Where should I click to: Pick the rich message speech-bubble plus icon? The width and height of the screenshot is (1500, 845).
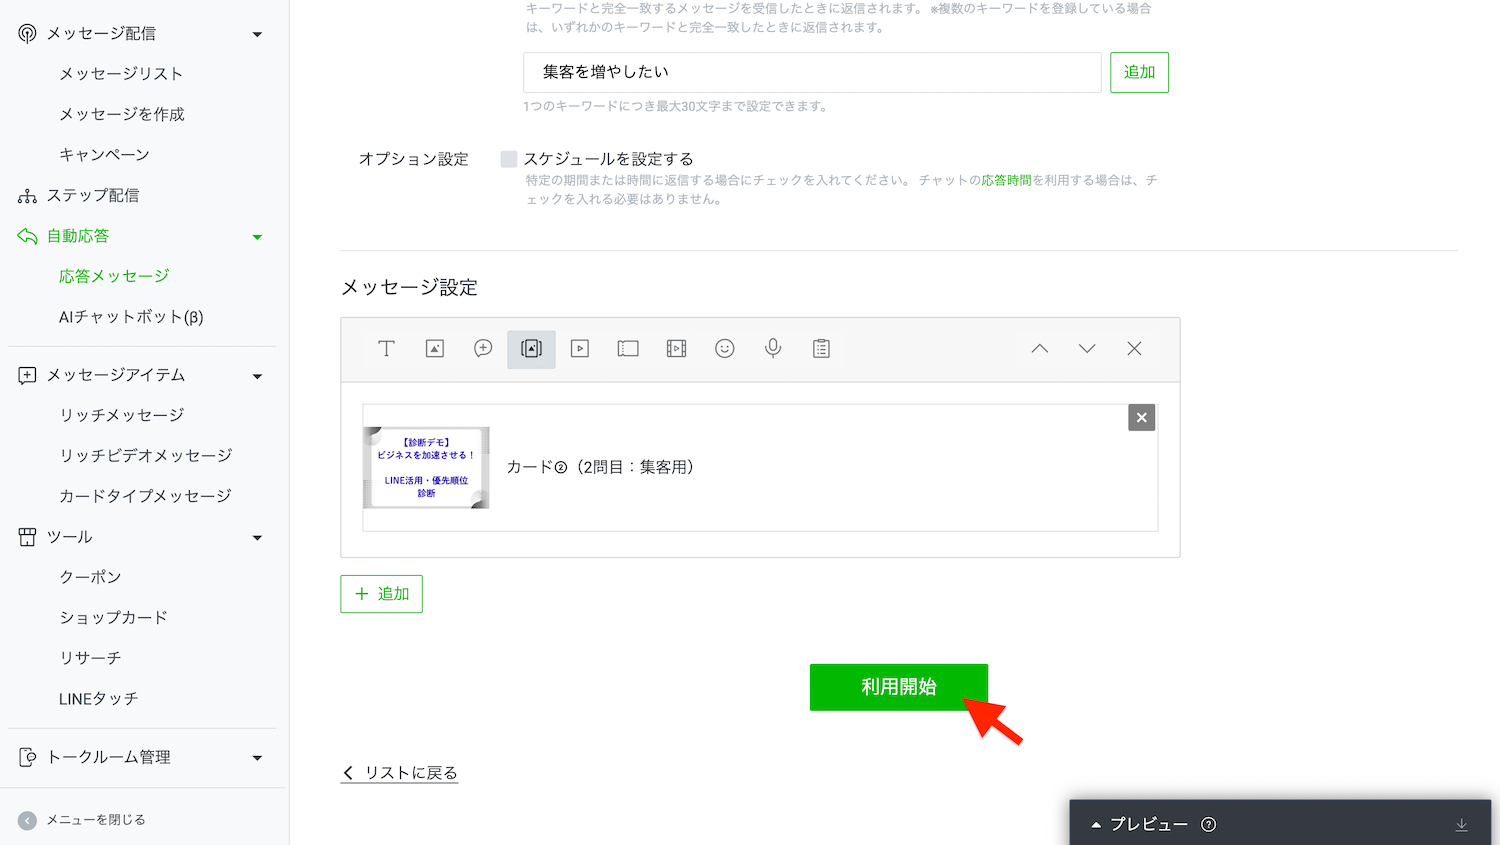pos(483,349)
